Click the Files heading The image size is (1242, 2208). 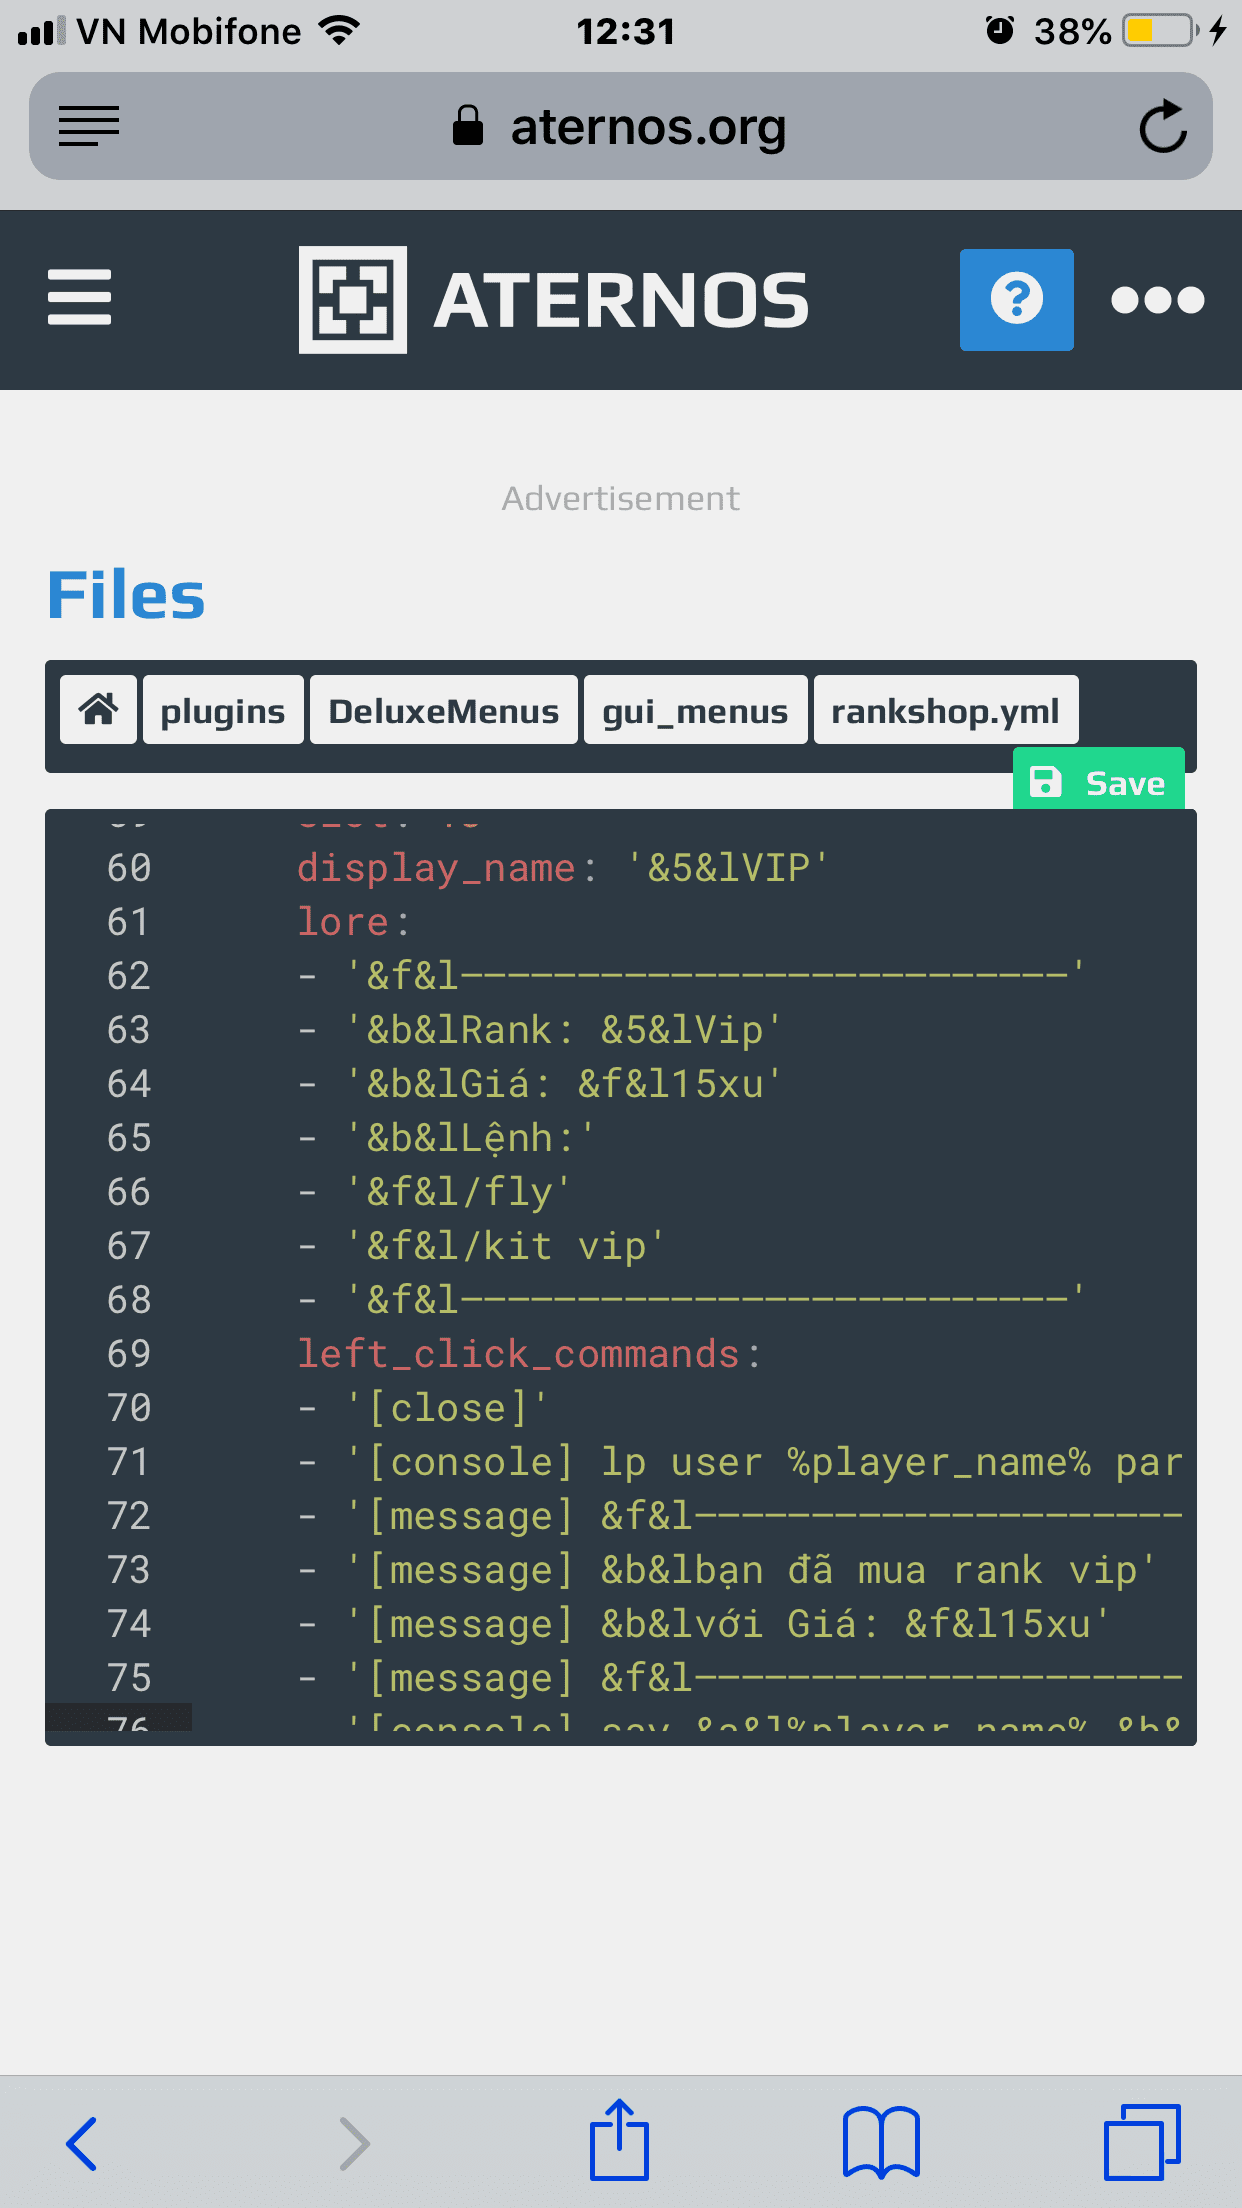click(x=126, y=596)
